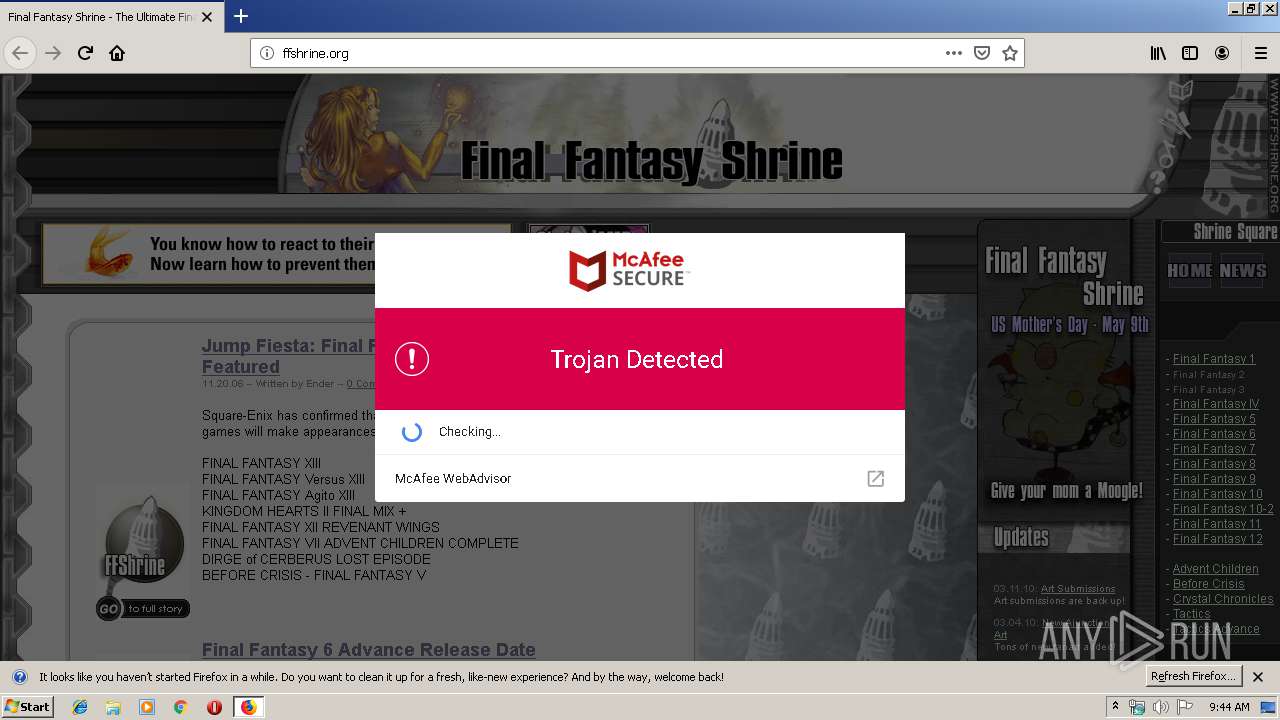Open the Art Submissions update link

(1078, 589)
